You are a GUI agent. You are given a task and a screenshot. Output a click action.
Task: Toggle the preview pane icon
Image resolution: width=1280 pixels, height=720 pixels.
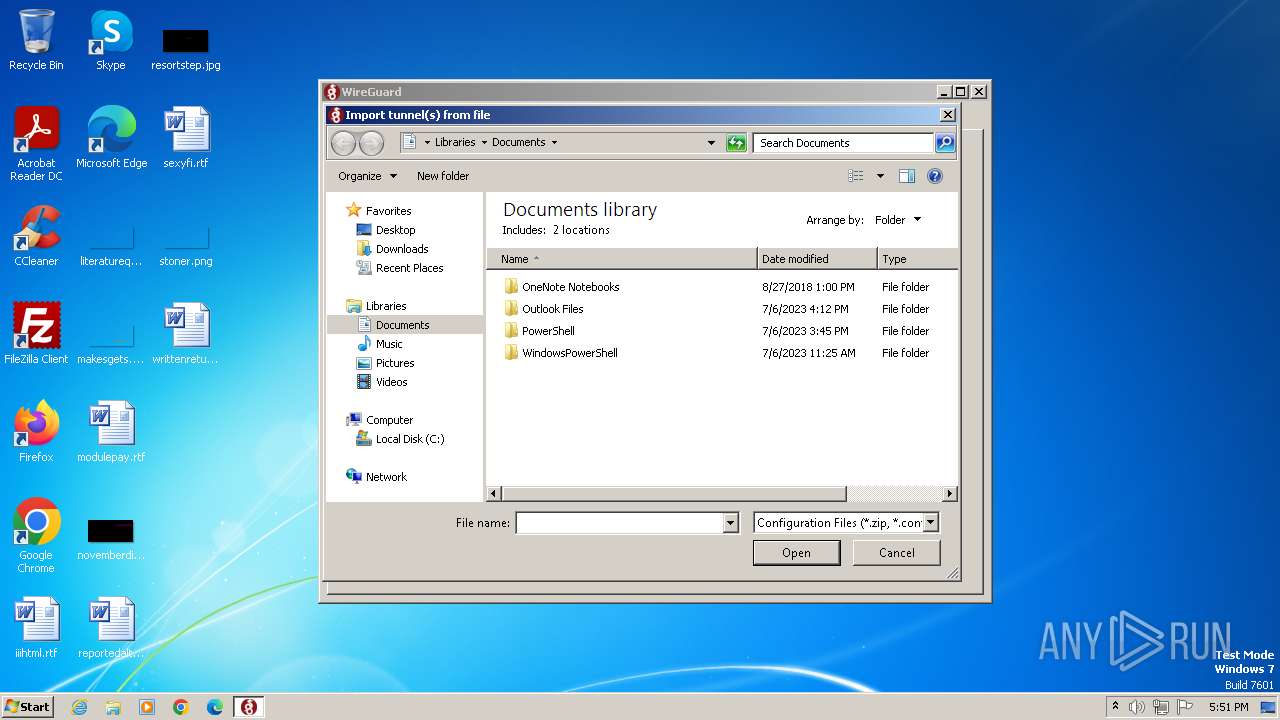pos(907,176)
